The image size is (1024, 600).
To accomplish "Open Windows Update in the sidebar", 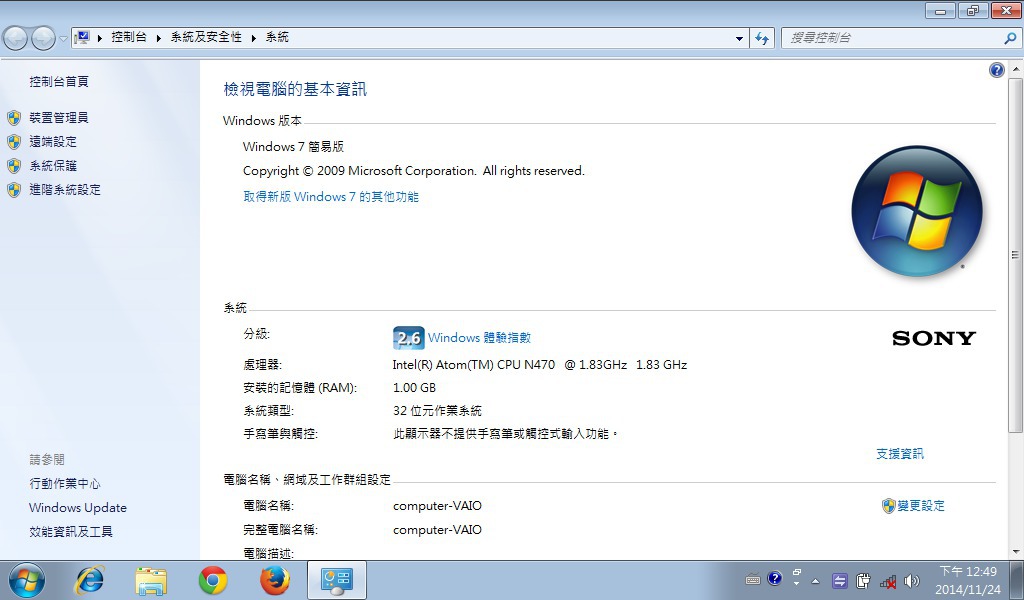I will click(78, 508).
